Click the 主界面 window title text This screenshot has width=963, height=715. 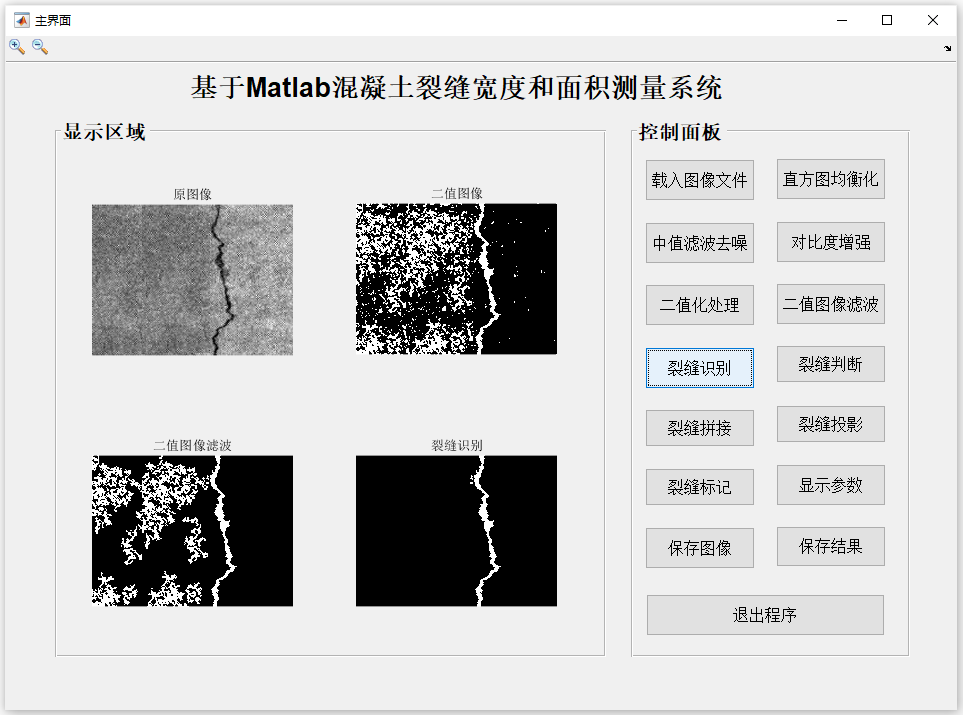click(x=53, y=20)
